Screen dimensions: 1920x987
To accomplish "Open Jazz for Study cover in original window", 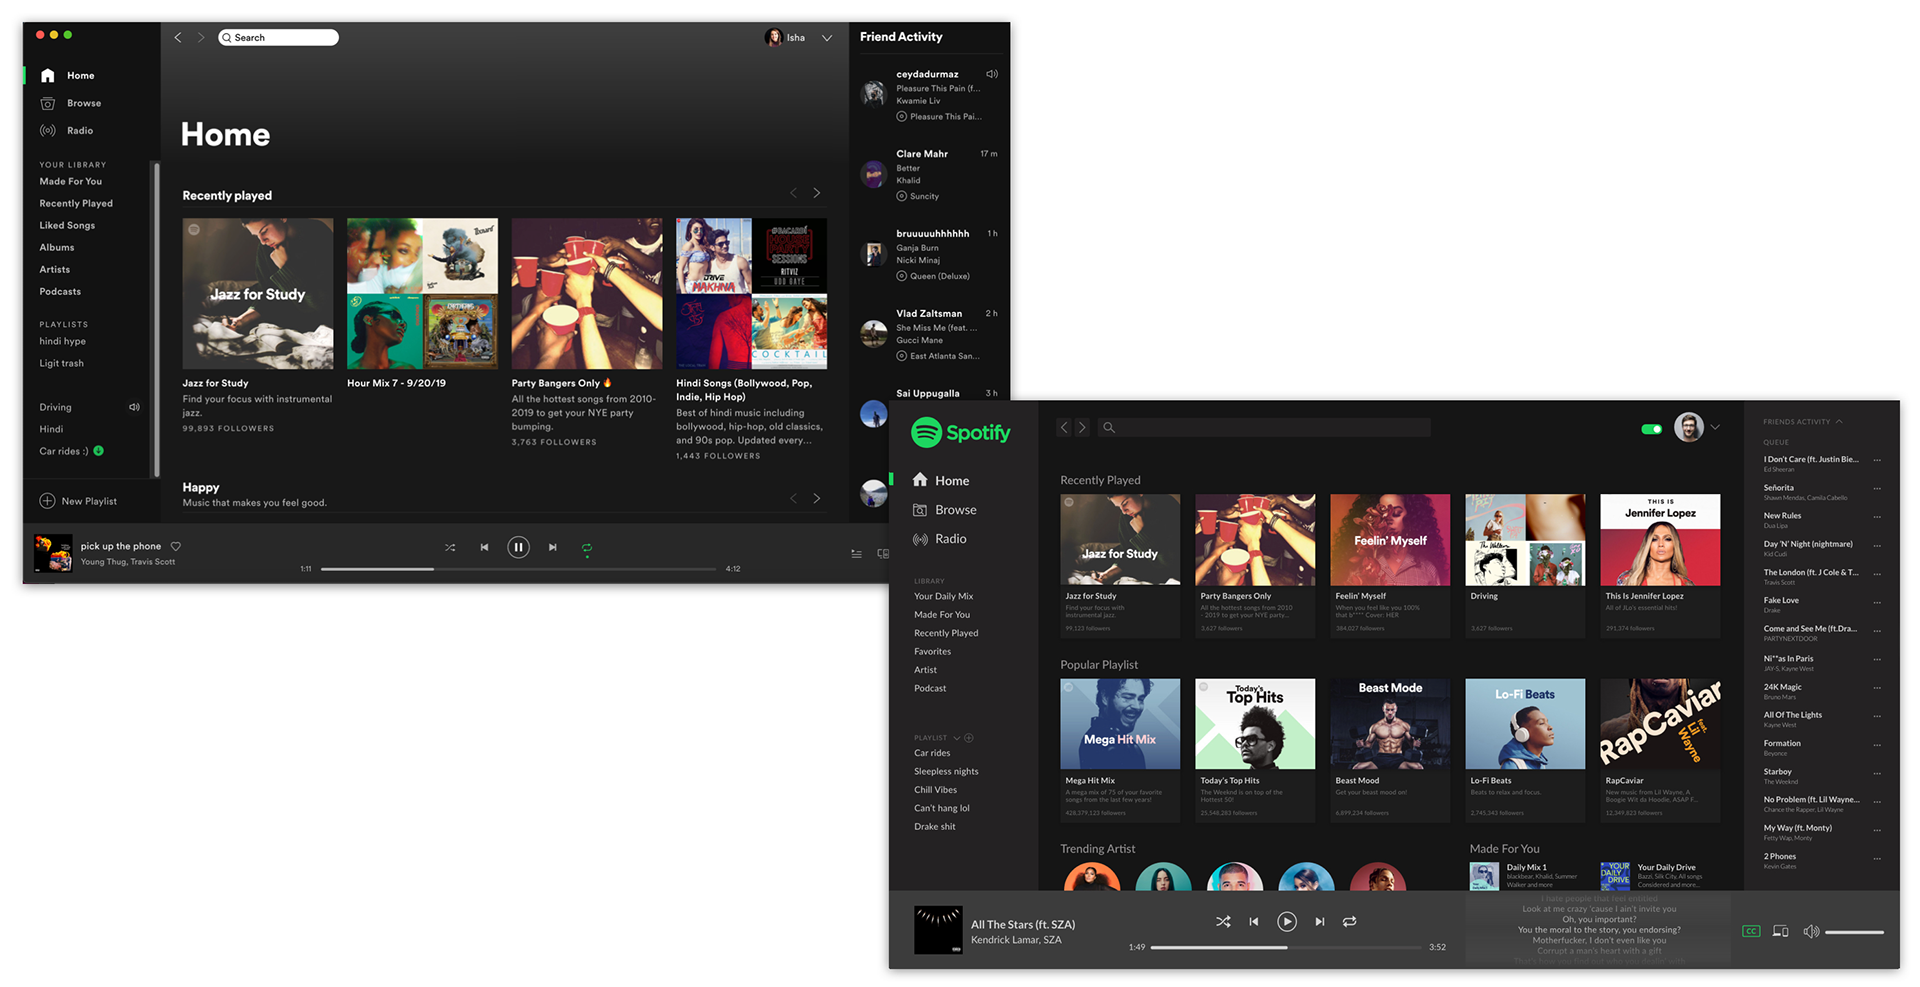I will 258,294.
